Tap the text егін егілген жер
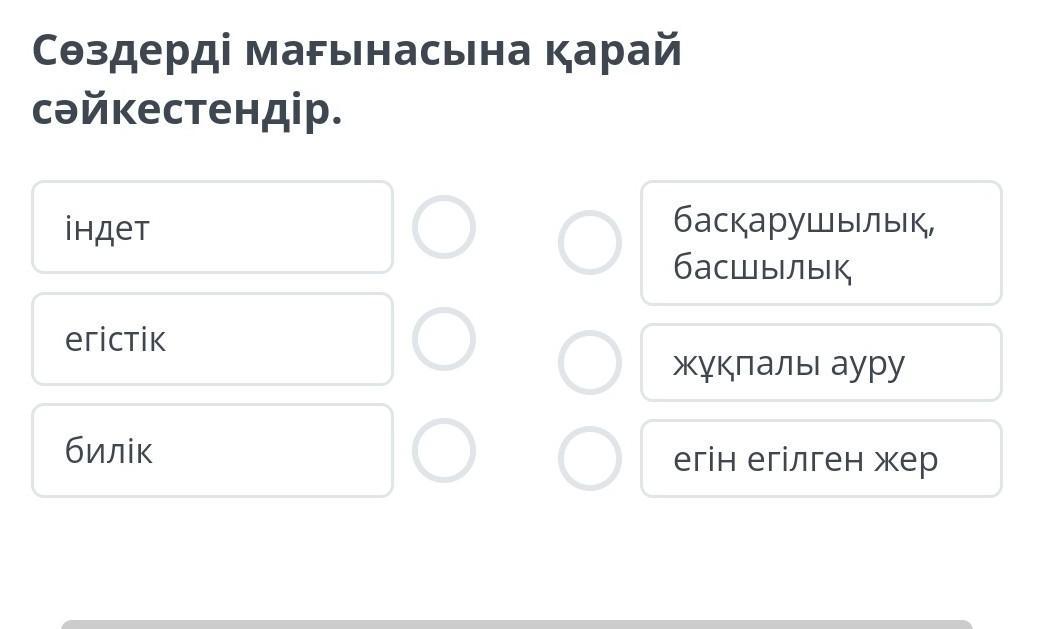This screenshot has width=1057, height=629. pos(805,459)
